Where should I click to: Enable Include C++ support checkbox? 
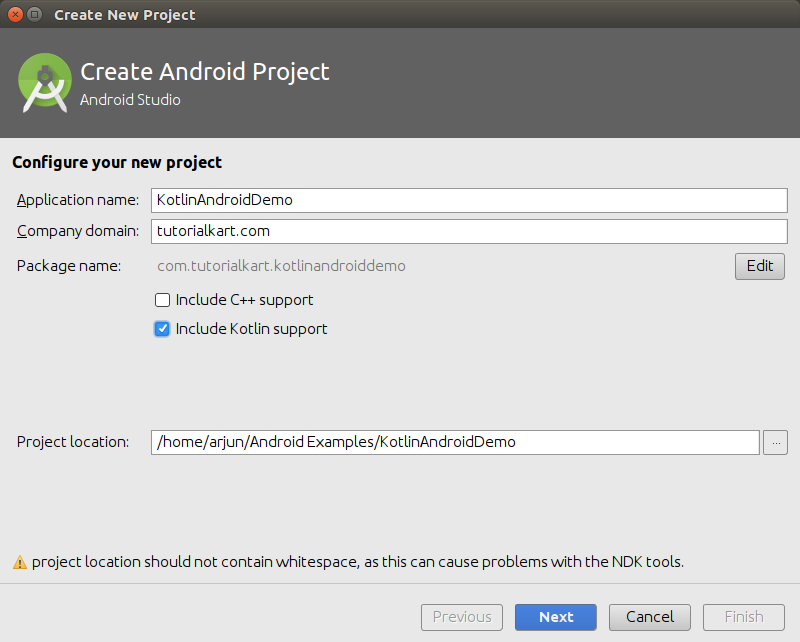point(162,300)
